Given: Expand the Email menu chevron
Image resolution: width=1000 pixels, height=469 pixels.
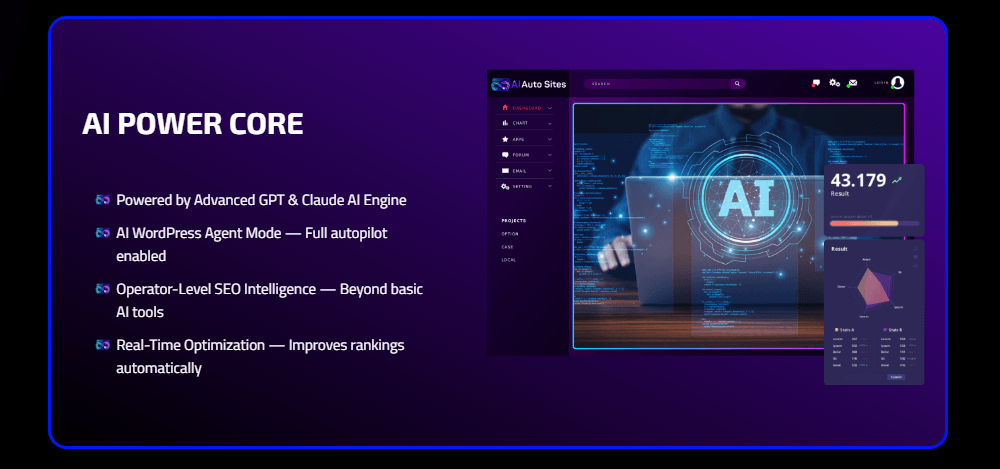Looking at the screenshot, I should pyautogui.click(x=549, y=171).
